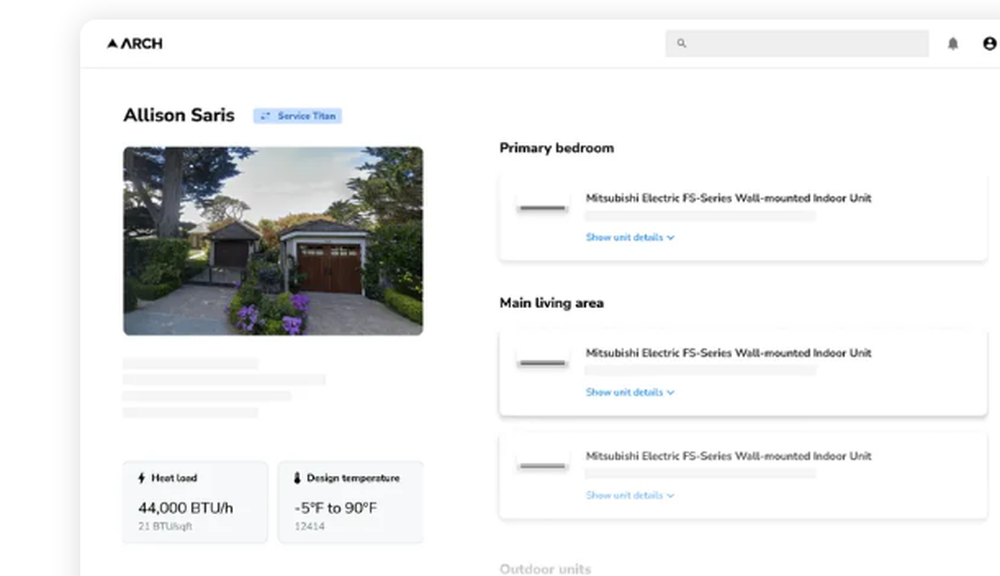Open the user profile account icon
1000x576 pixels.
(x=988, y=43)
